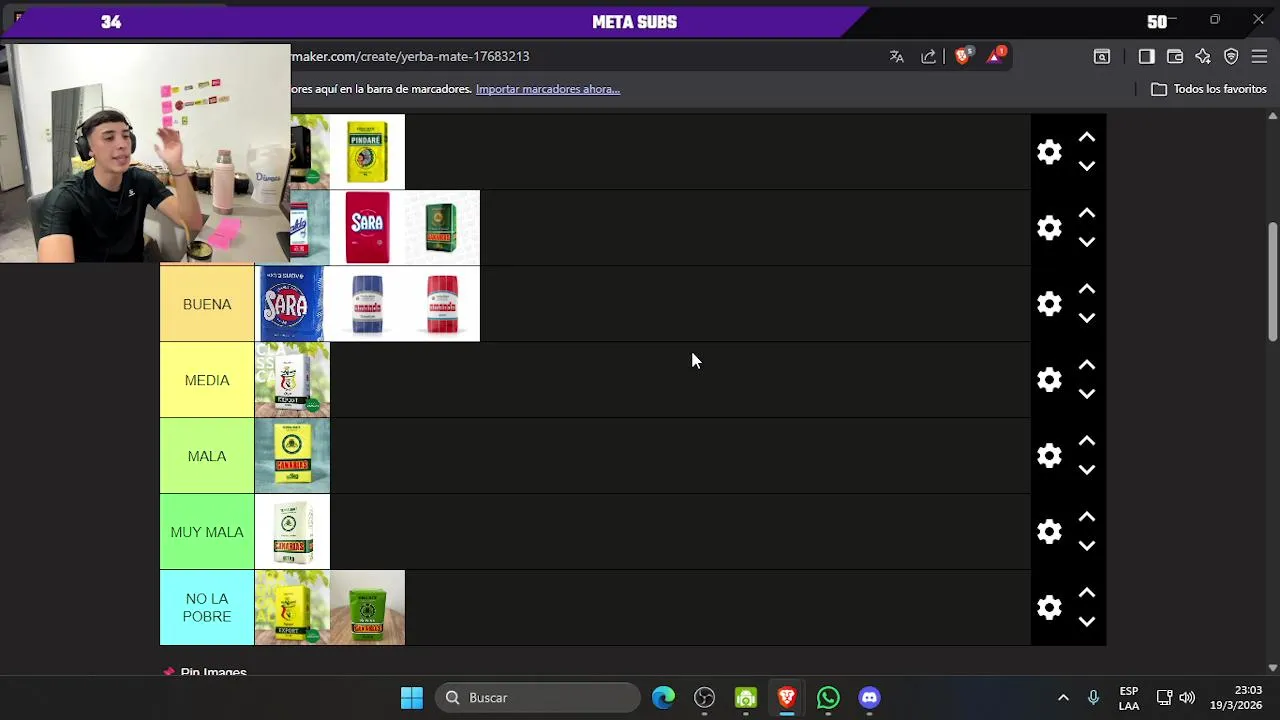Move the MEDIA row down
Image resolution: width=1280 pixels, height=720 pixels.
[x=1087, y=394]
